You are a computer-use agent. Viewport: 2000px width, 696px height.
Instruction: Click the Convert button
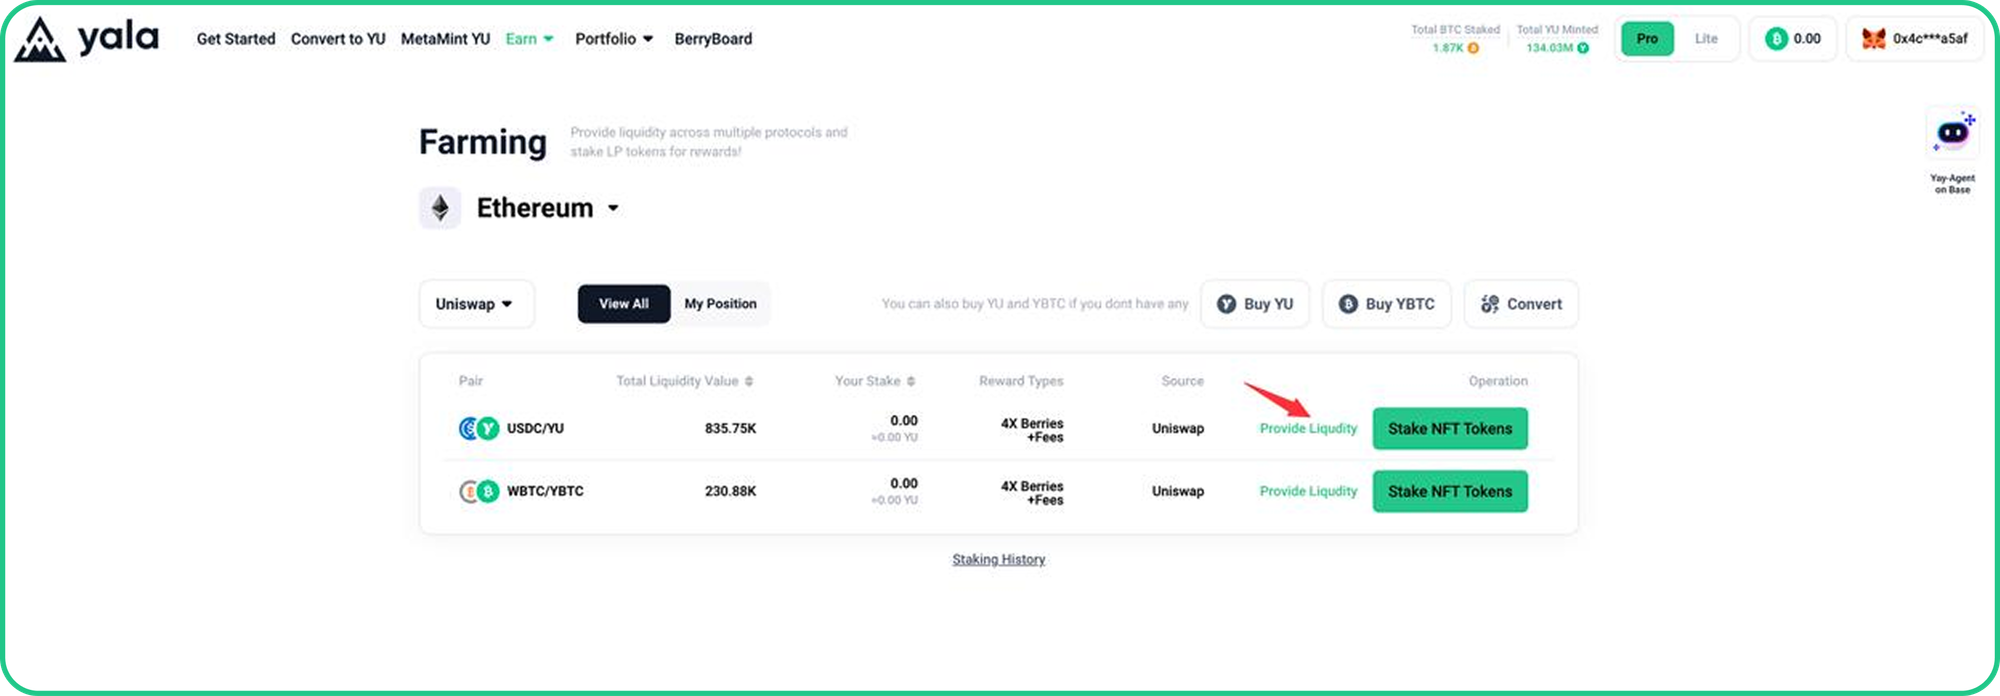1521,304
